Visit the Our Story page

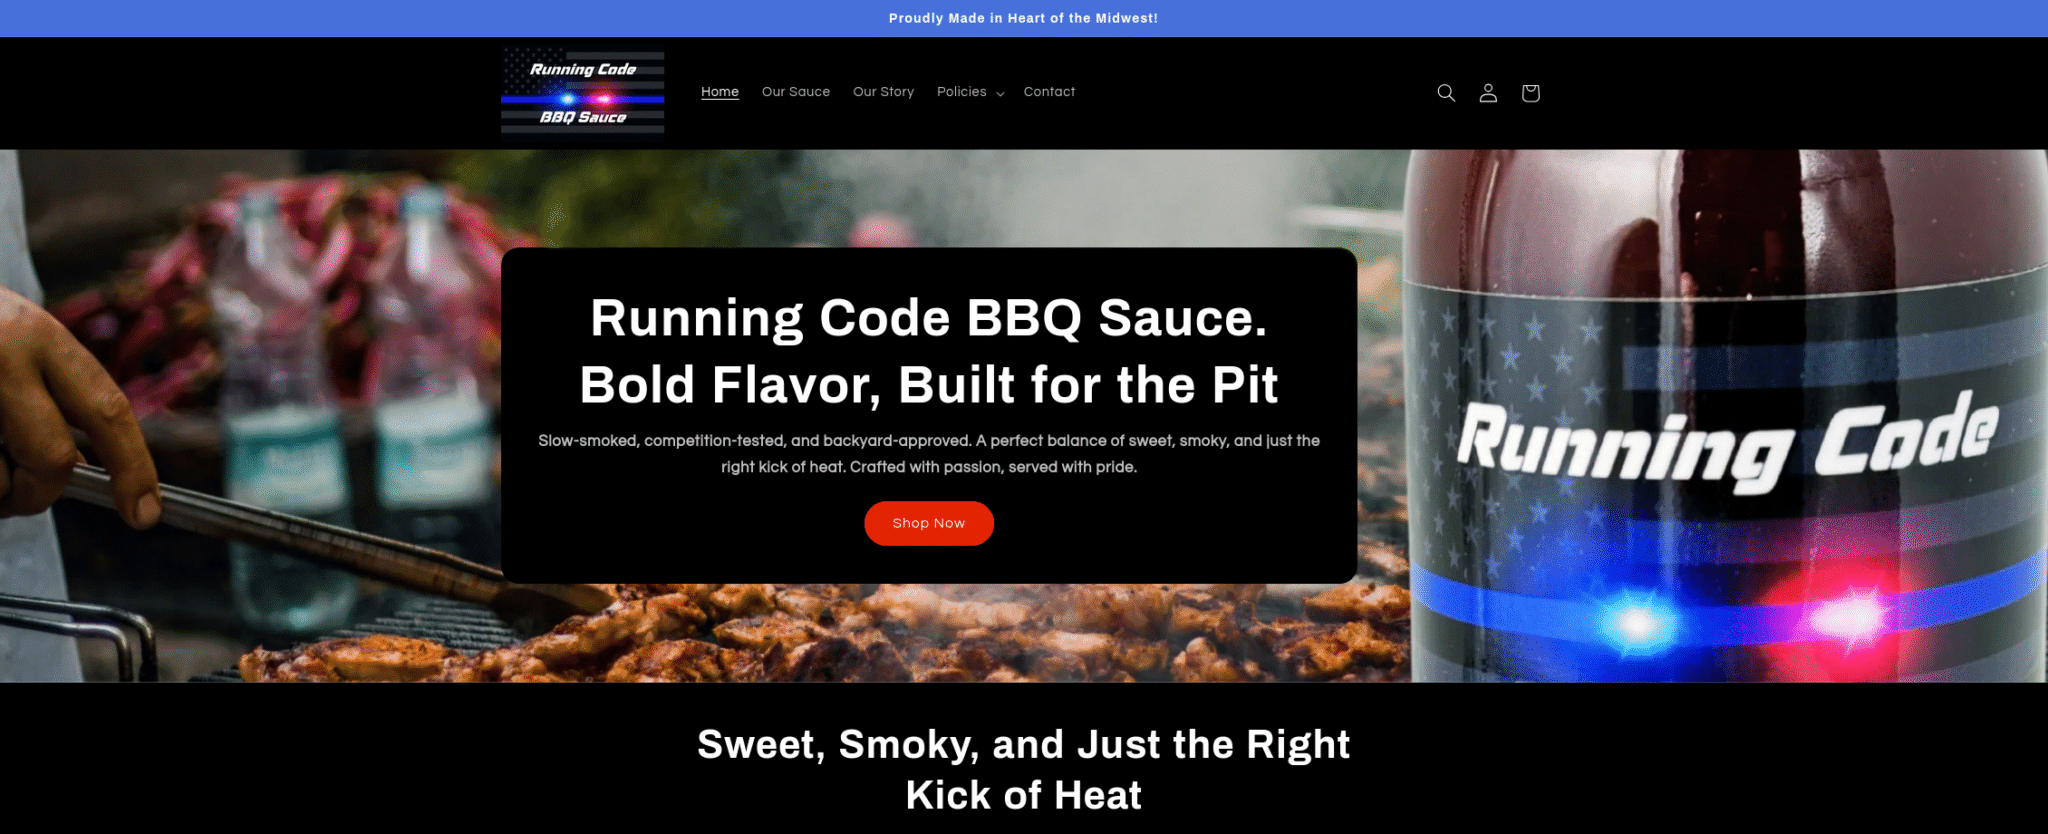point(883,92)
